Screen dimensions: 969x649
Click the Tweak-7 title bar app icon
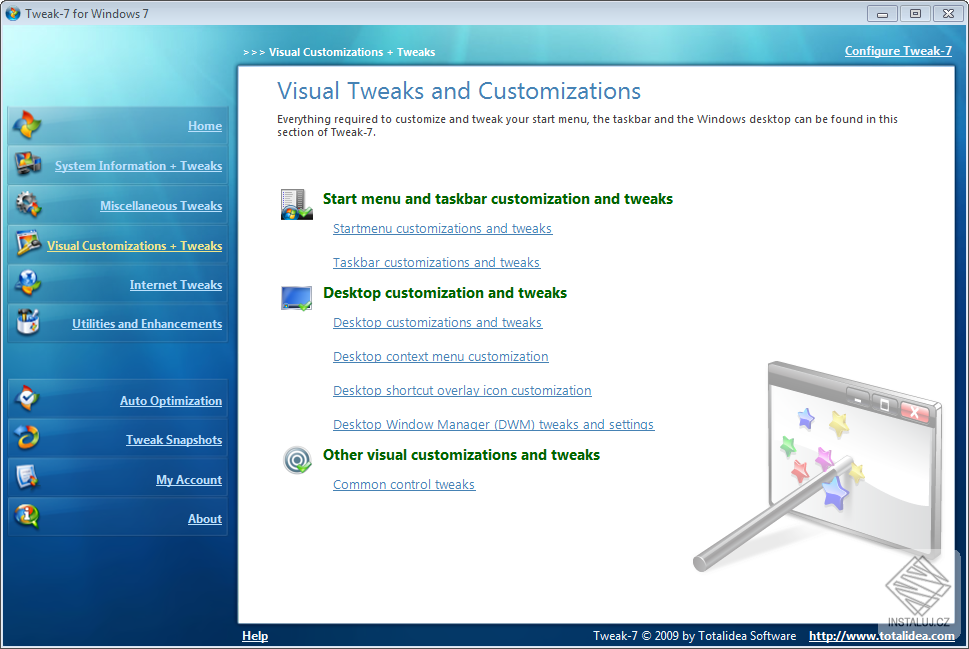pos(12,14)
